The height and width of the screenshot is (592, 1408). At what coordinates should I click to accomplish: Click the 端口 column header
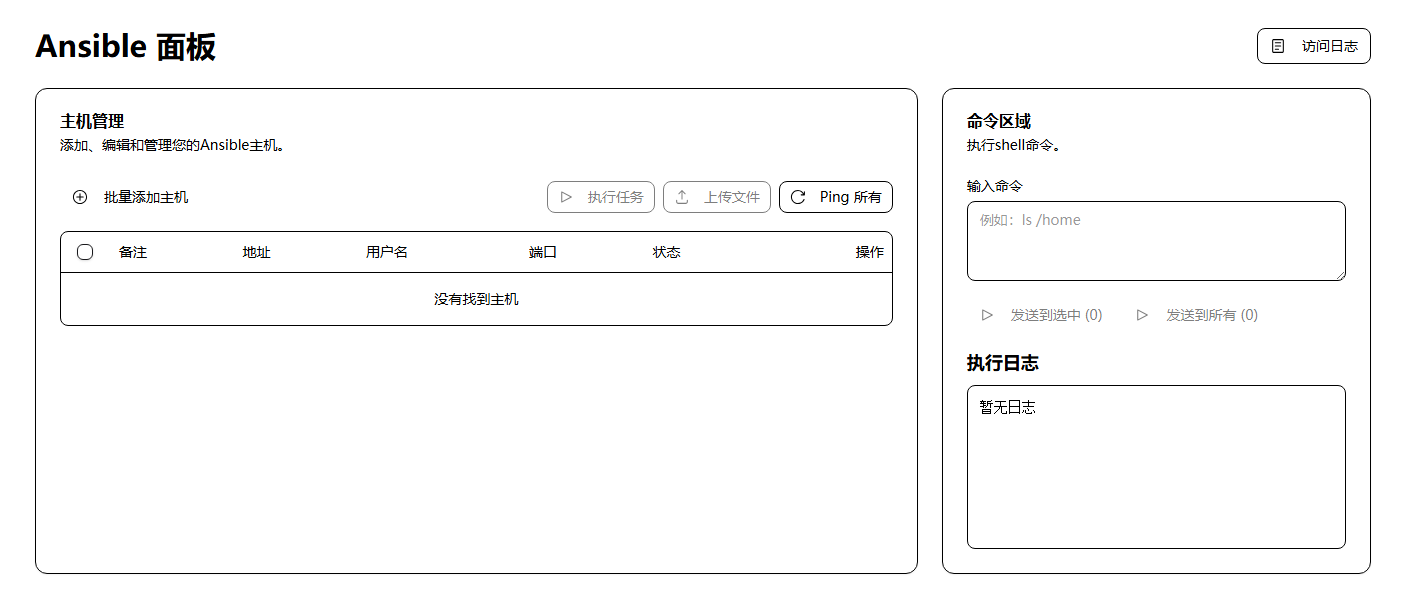coord(543,252)
